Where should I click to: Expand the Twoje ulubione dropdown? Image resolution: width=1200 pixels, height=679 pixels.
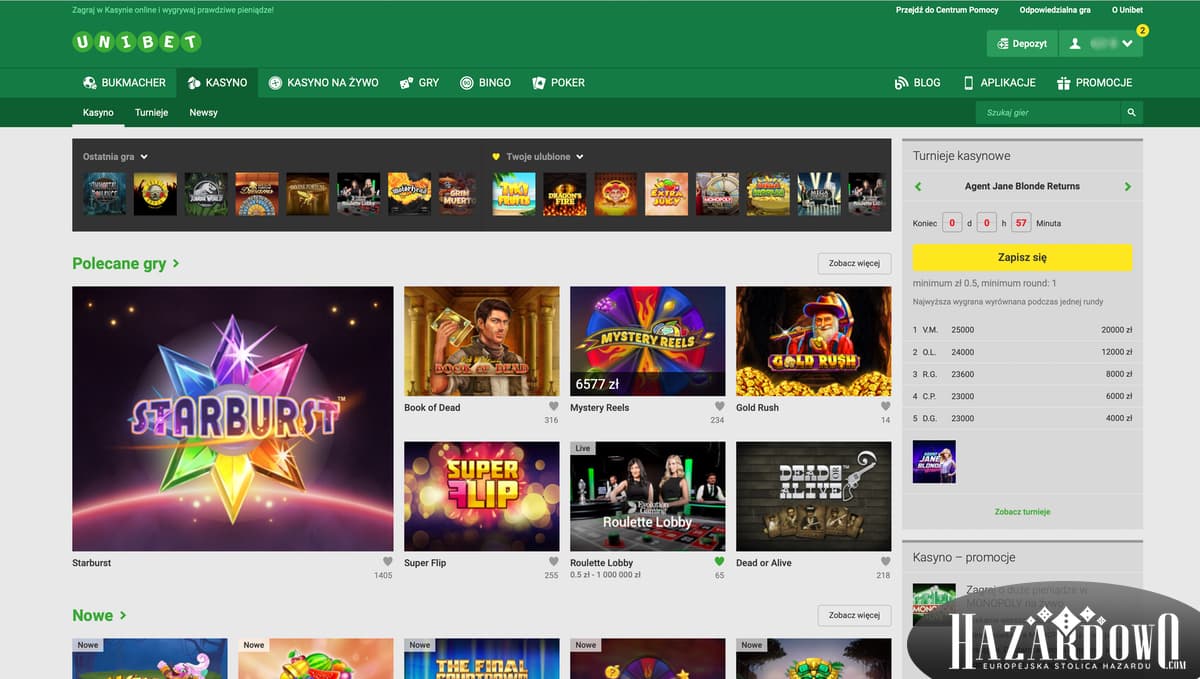click(x=580, y=157)
